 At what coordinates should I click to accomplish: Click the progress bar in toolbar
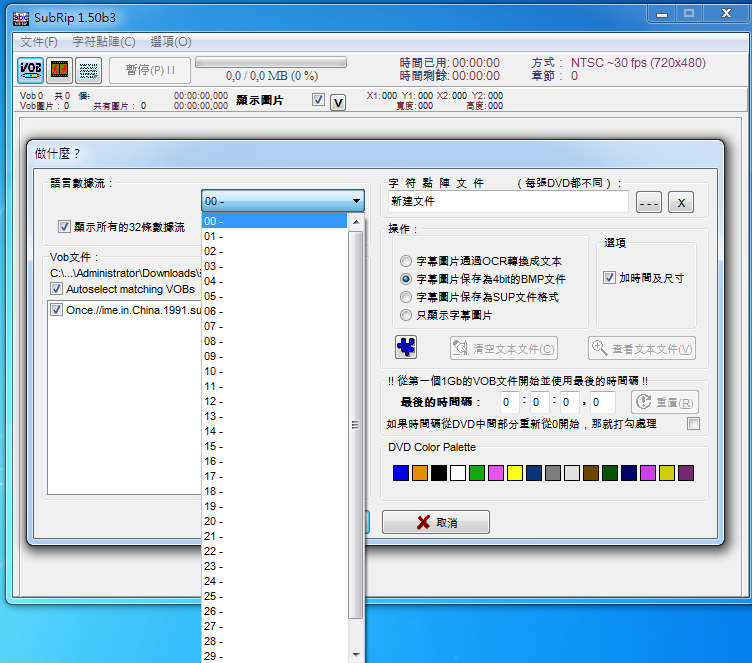point(271,62)
